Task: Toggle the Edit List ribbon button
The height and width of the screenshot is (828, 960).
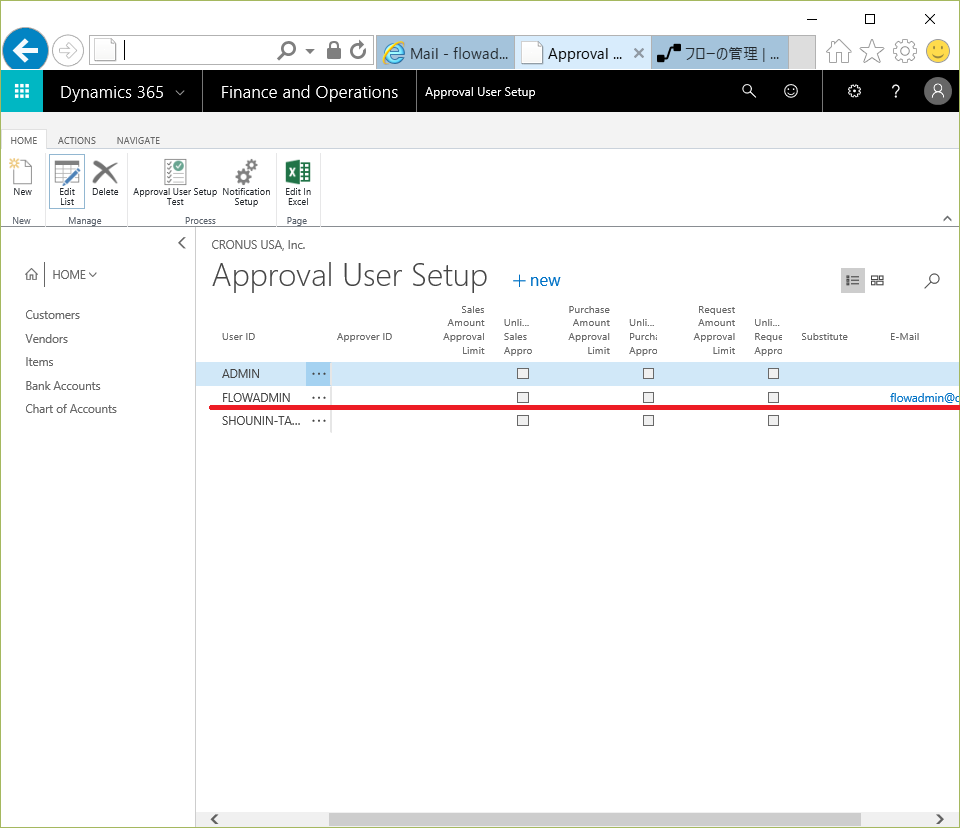Action: (67, 181)
